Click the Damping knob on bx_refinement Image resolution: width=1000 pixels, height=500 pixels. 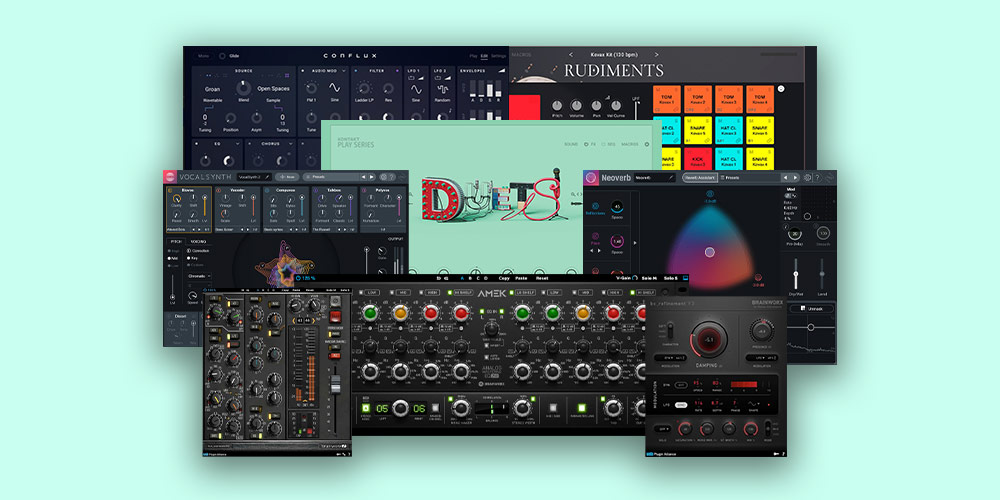[707, 339]
